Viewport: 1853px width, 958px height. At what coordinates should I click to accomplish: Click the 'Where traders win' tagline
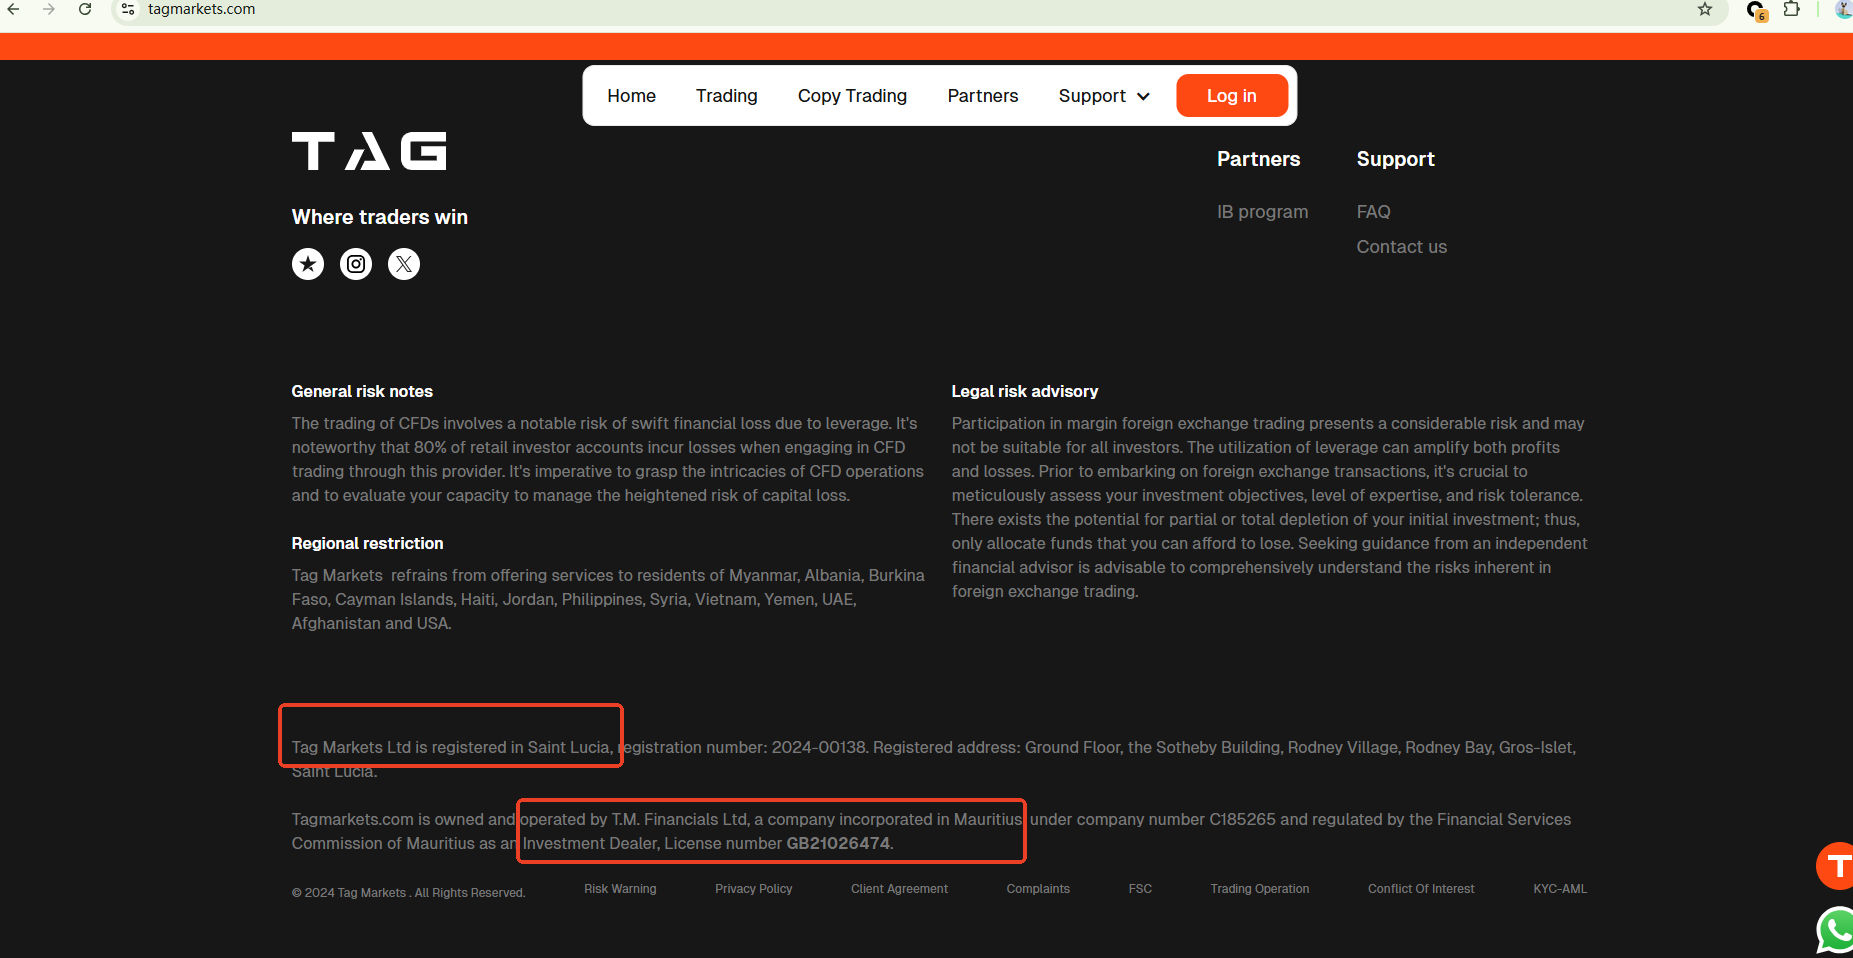(380, 217)
